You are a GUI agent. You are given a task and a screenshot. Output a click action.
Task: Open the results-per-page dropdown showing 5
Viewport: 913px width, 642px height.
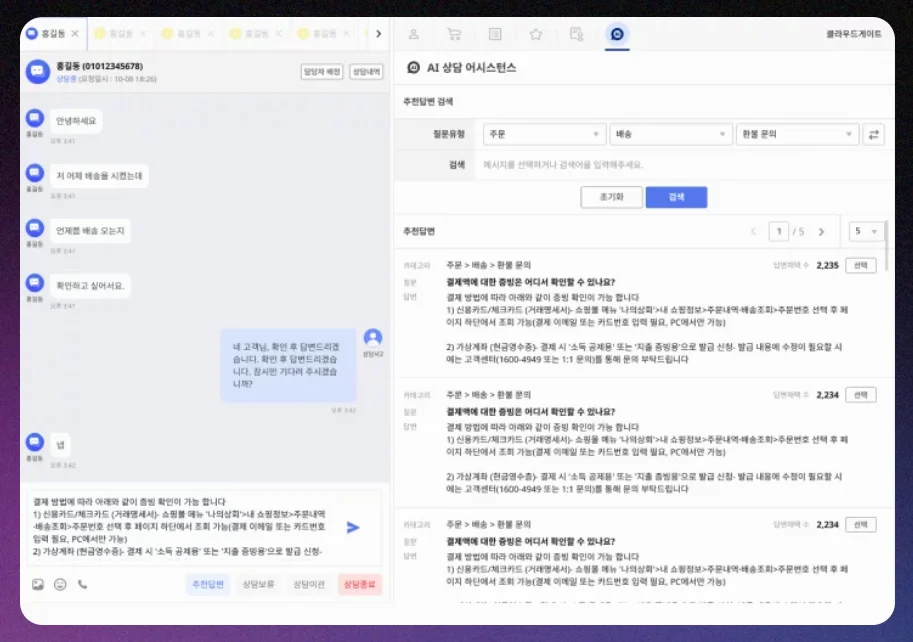866,231
